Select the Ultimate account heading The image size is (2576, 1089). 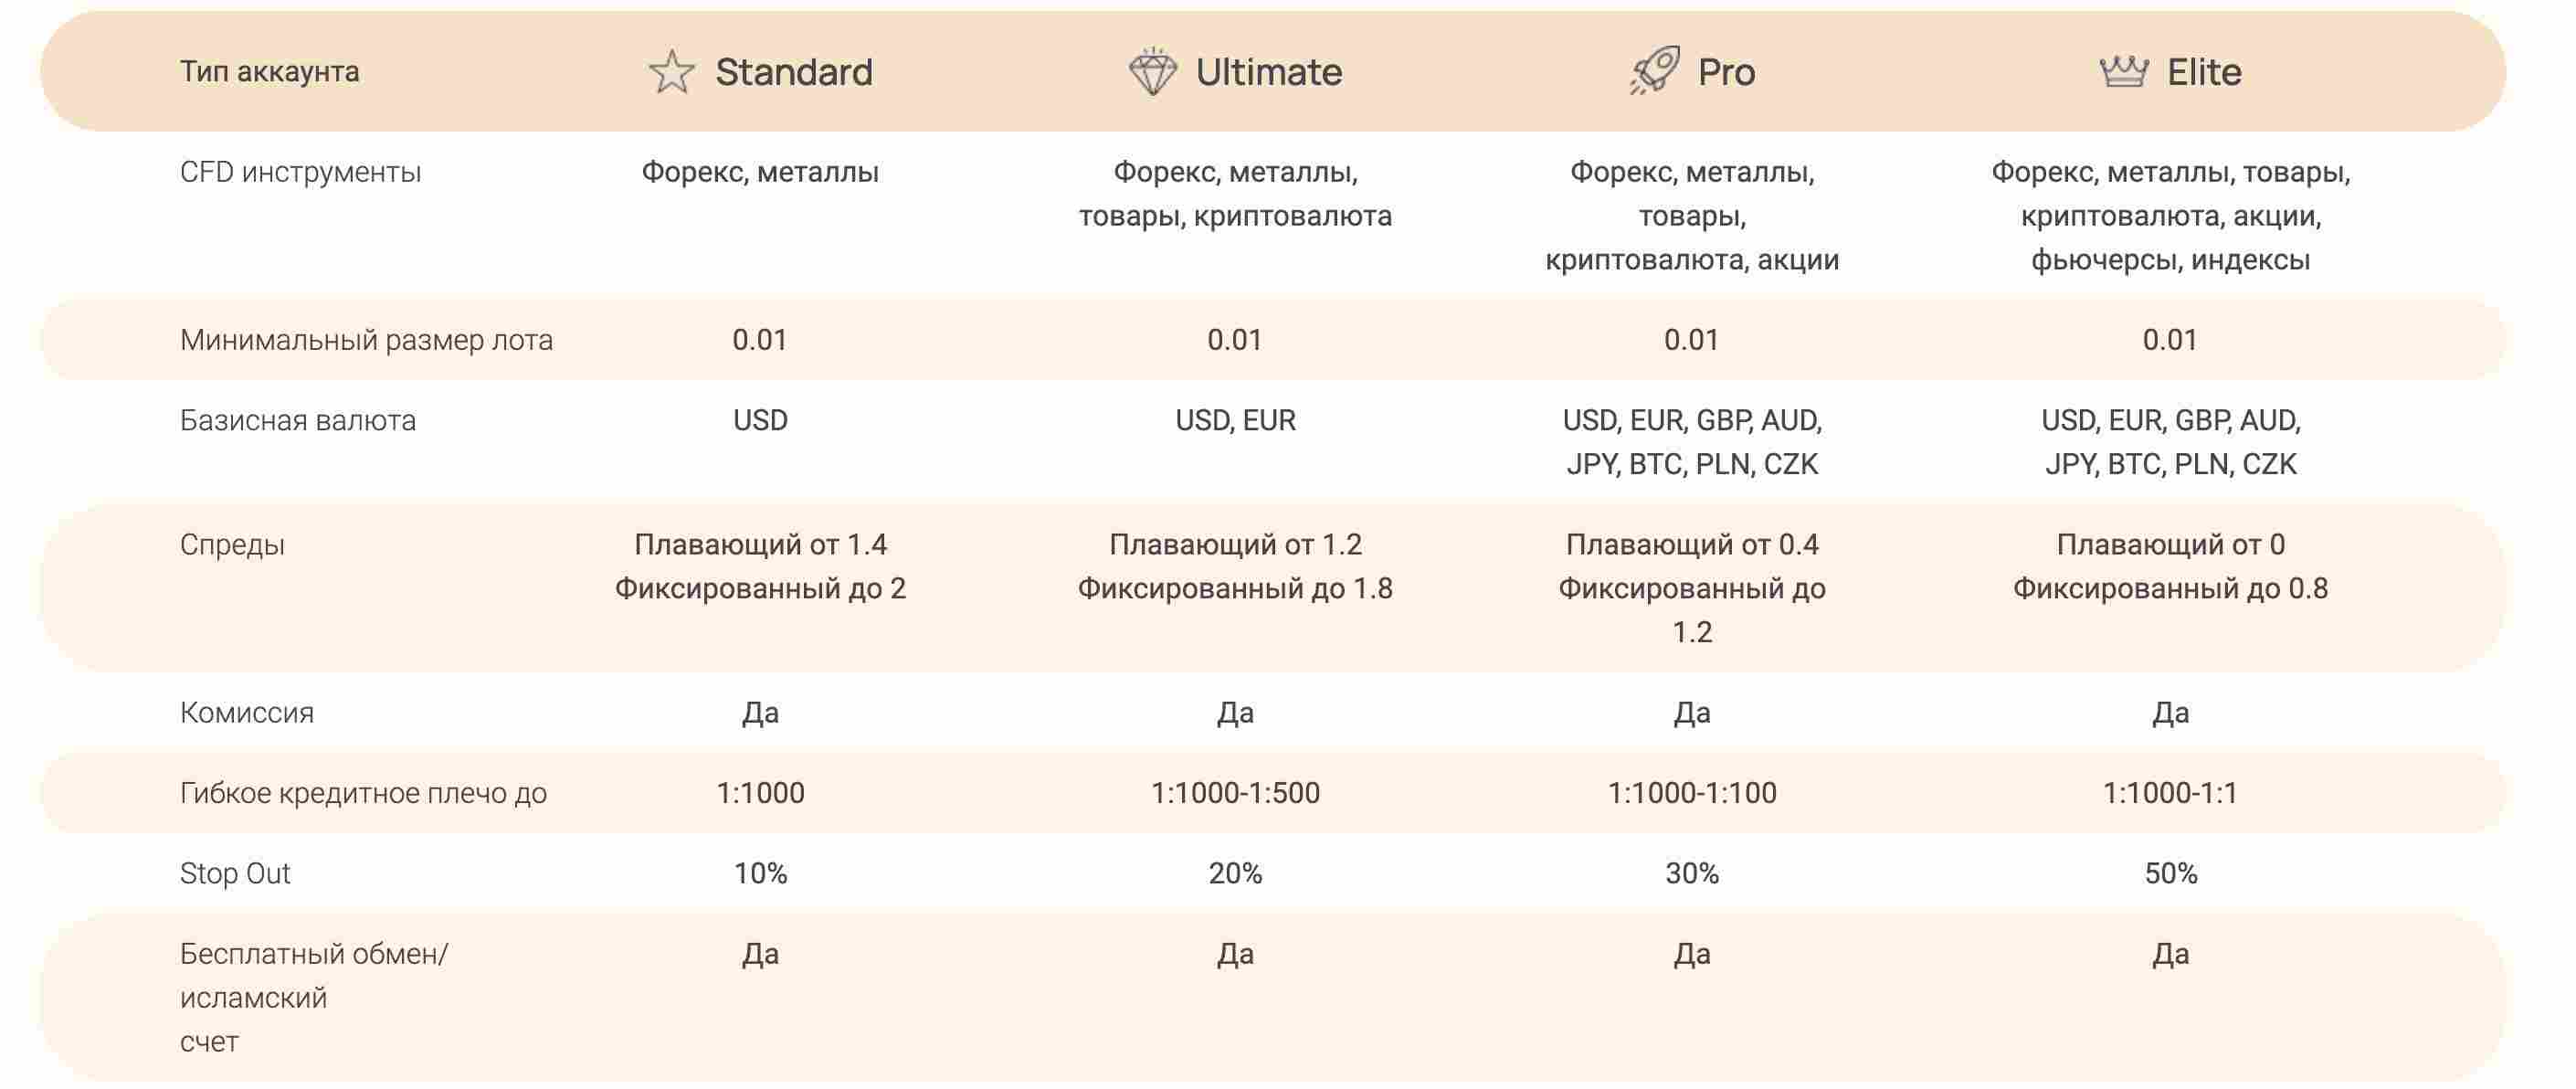point(1269,72)
